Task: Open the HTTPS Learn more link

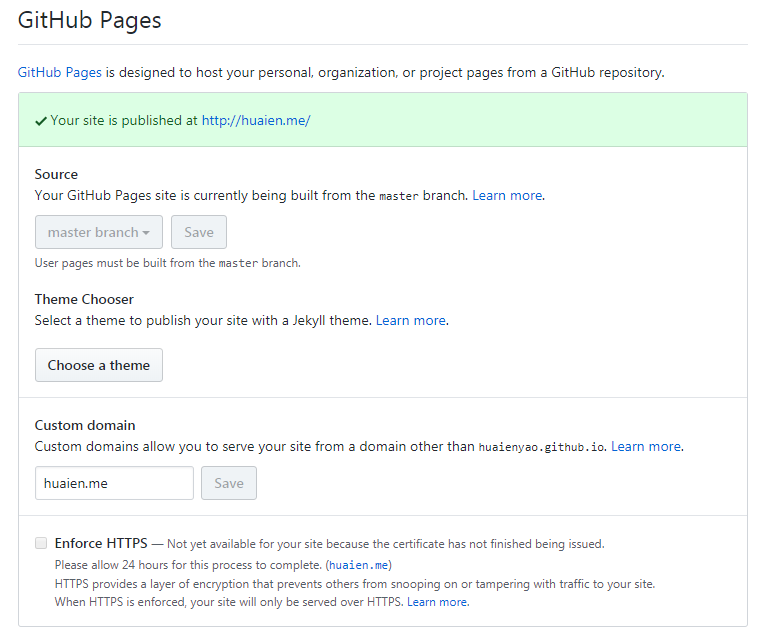Action: click(x=437, y=602)
